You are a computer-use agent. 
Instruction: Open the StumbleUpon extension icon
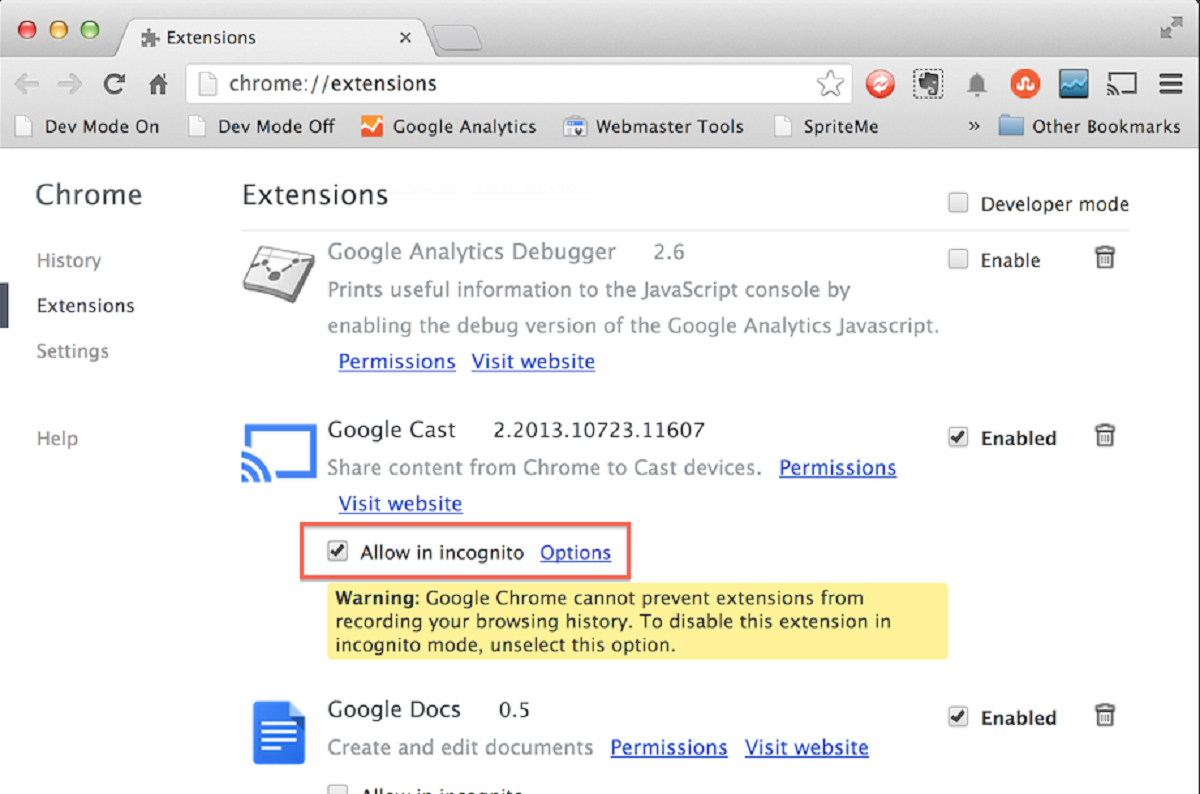click(1025, 84)
